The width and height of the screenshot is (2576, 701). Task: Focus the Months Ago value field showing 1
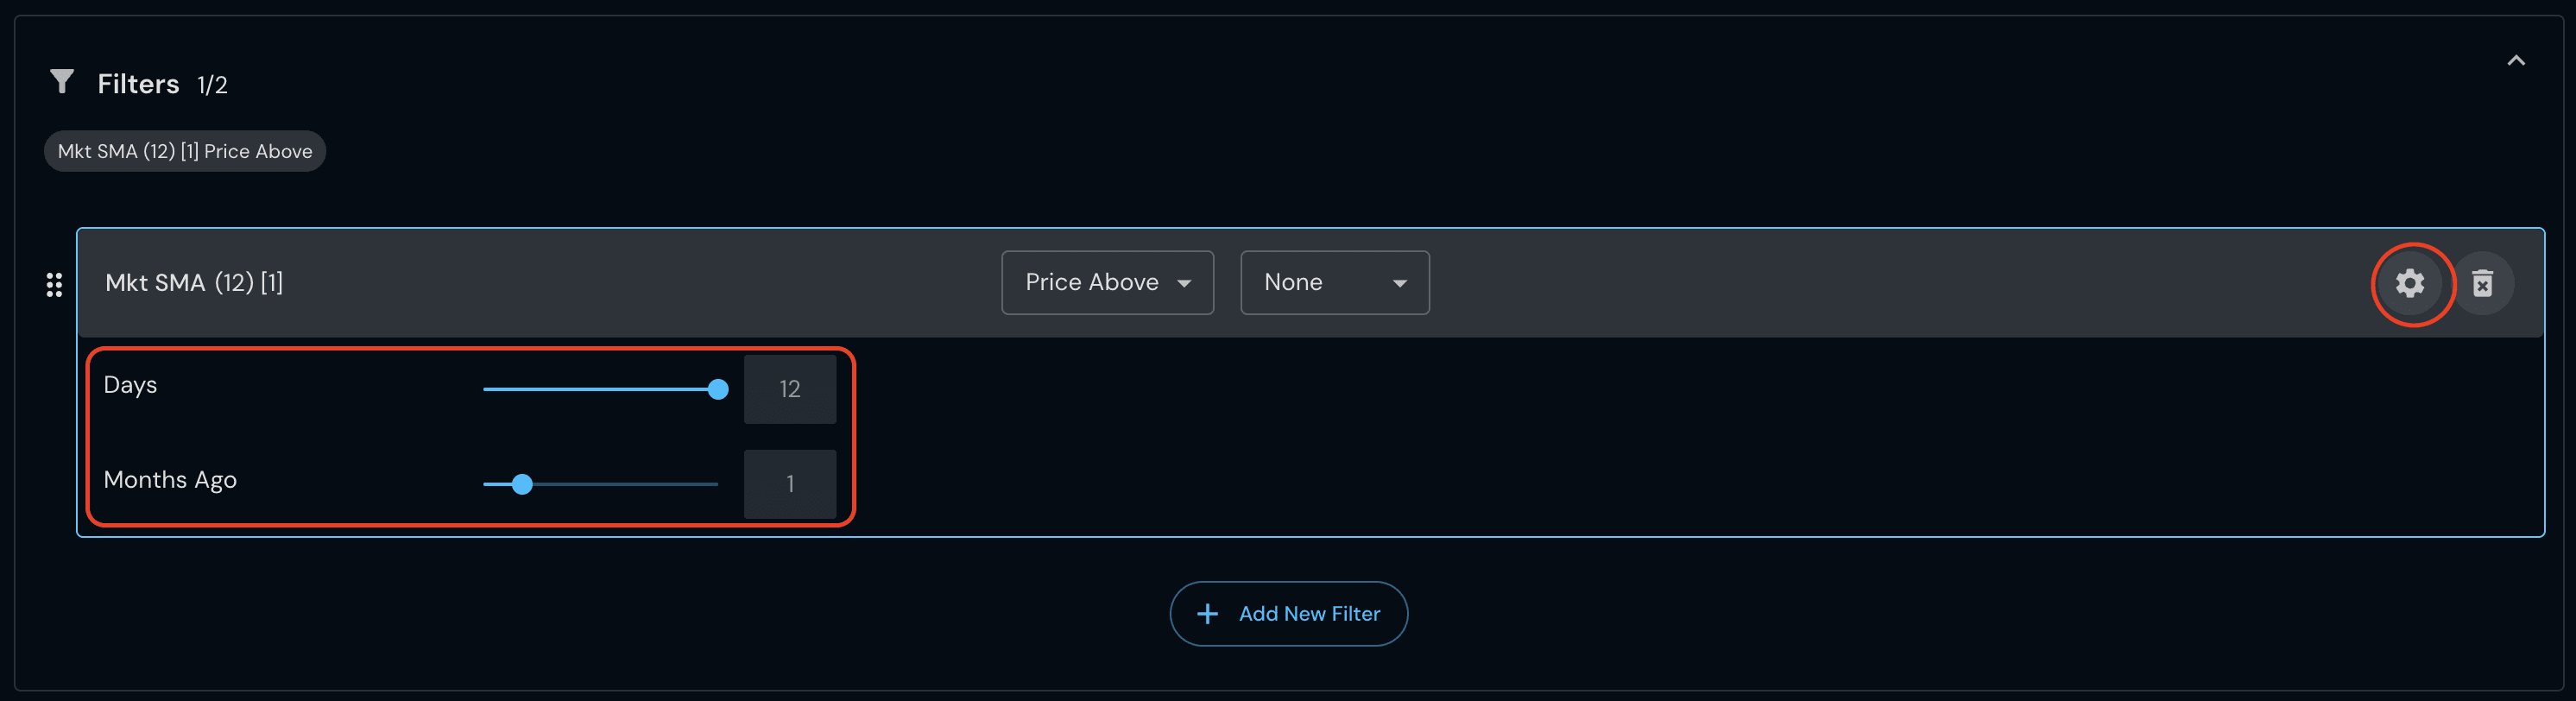[x=789, y=484]
